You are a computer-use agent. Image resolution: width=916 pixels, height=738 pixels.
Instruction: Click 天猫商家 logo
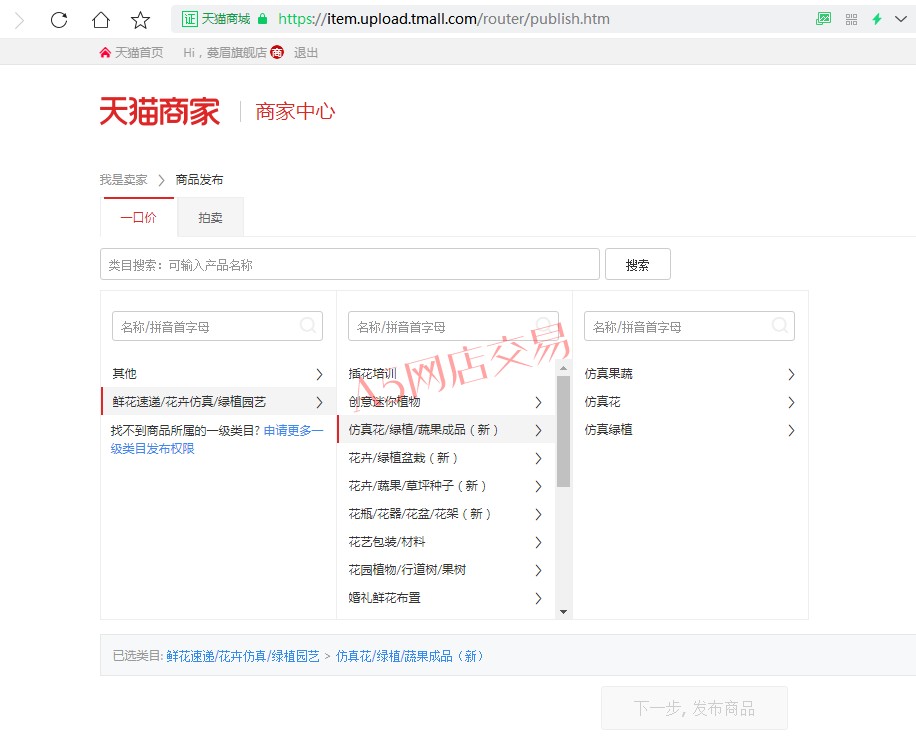[159, 111]
